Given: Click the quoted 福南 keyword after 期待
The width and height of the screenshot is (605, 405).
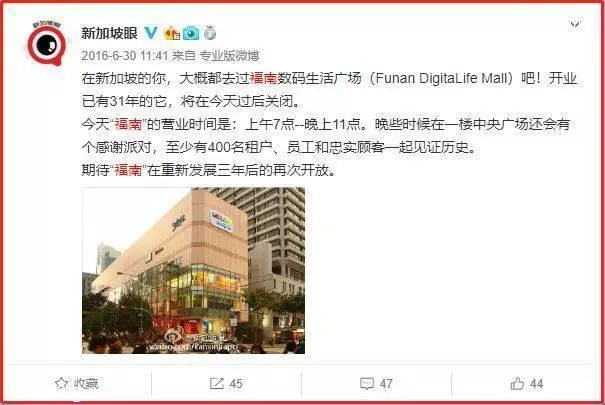Looking at the screenshot, I should [128, 170].
